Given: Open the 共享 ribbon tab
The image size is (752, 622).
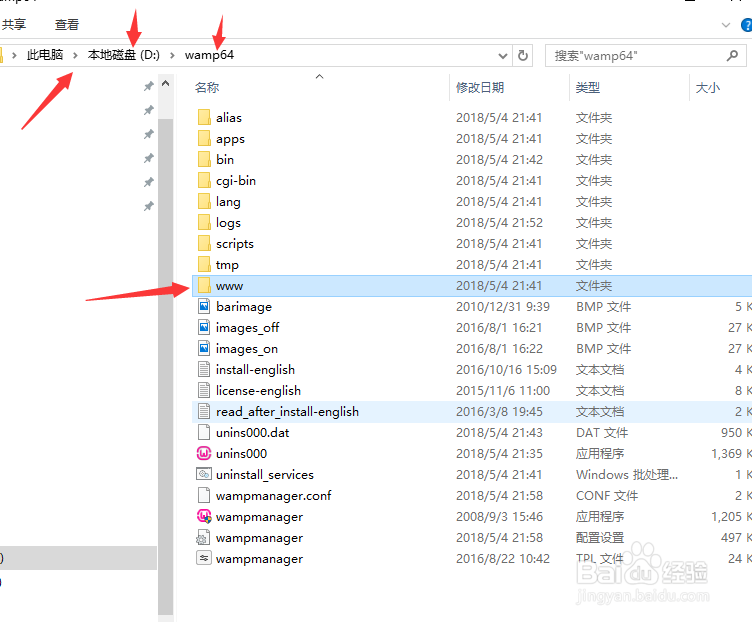Looking at the screenshot, I should pyautogui.click(x=14, y=24).
